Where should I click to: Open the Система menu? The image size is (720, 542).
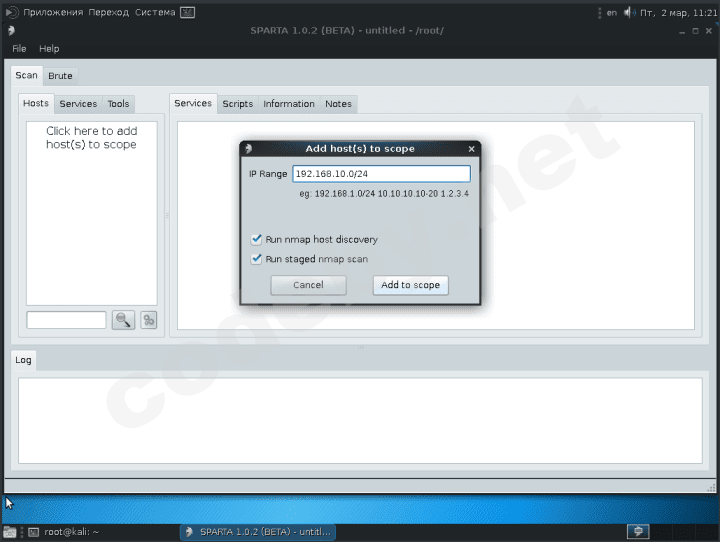coord(155,12)
